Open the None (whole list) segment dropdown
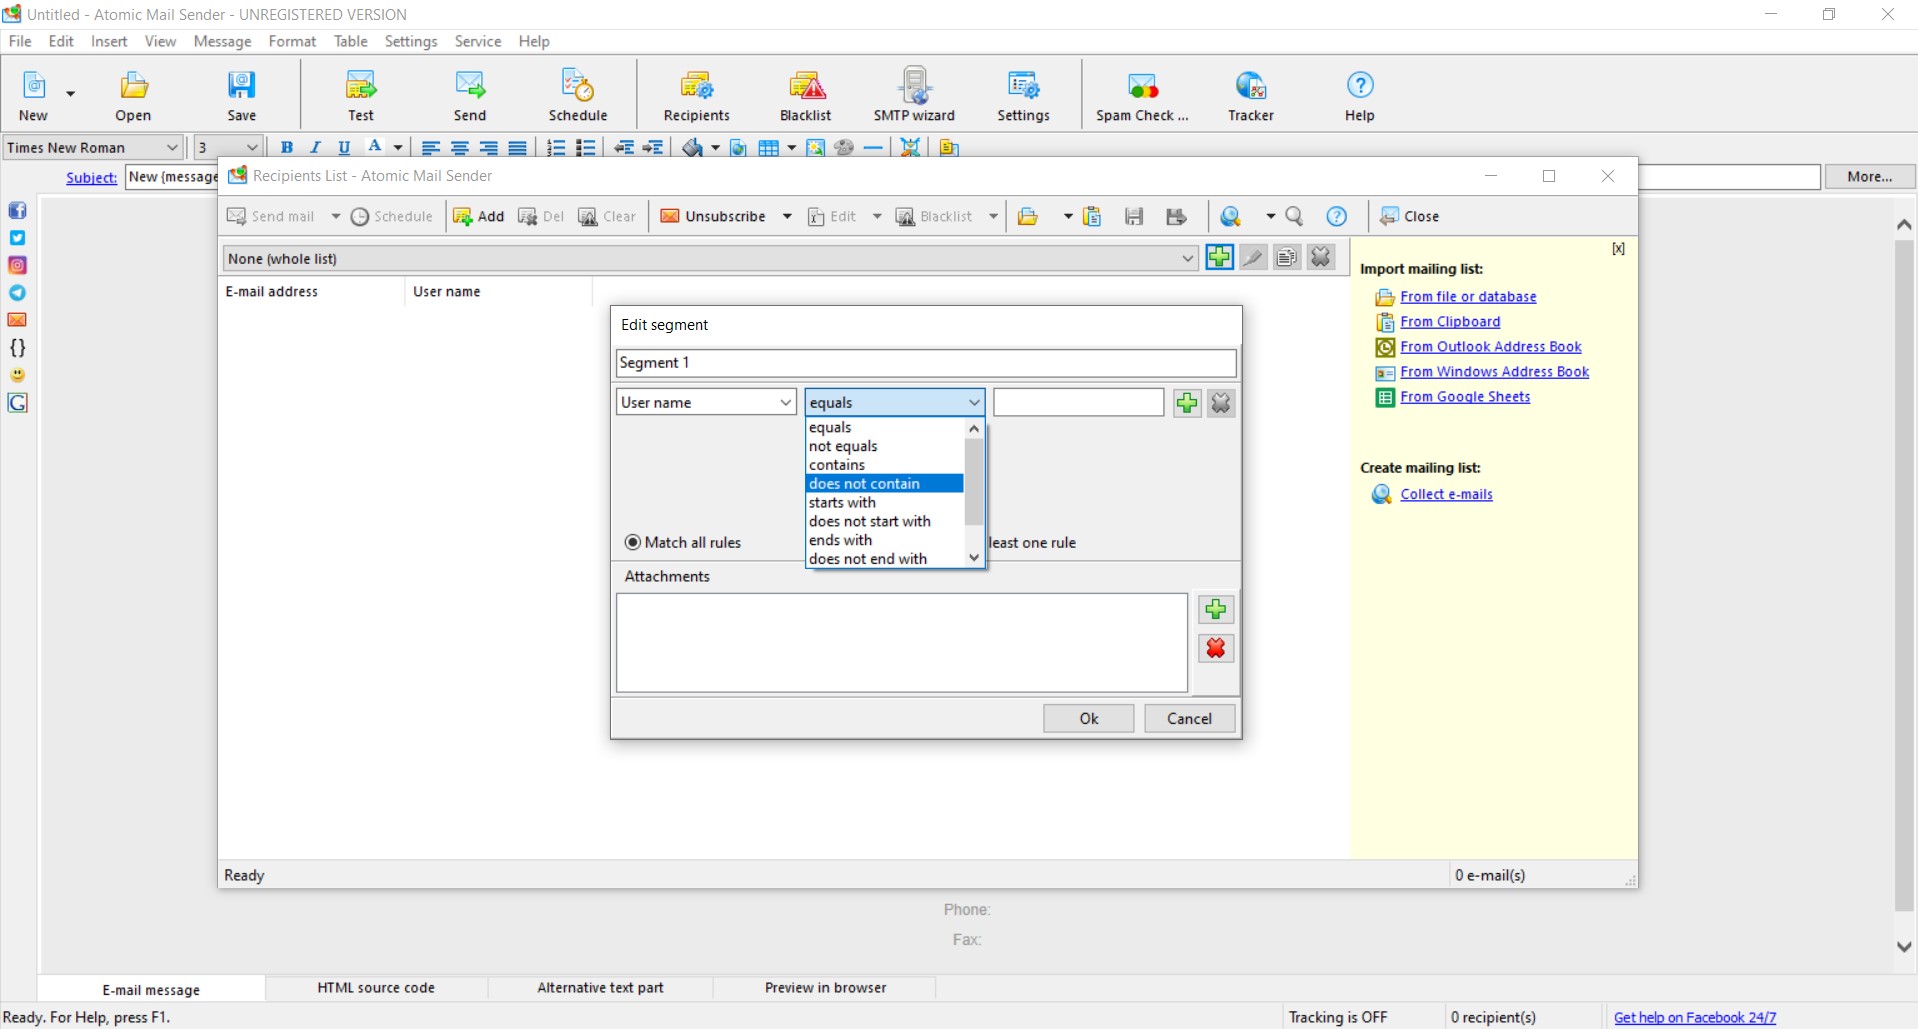Viewport: 1918px width, 1029px height. (710, 258)
